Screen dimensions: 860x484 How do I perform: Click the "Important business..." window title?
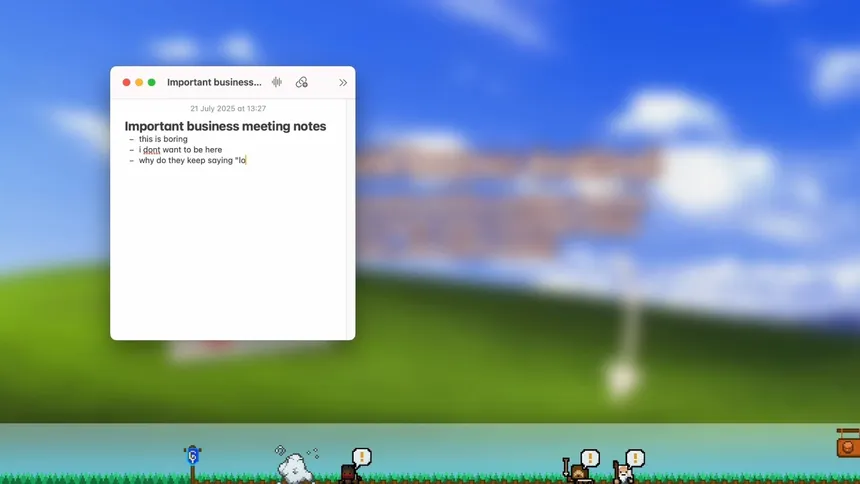coord(214,82)
